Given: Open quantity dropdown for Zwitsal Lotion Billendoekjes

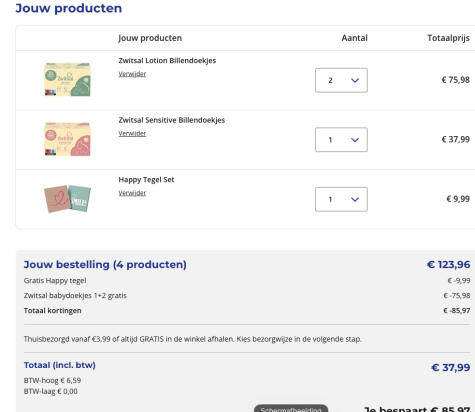Looking at the screenshot, I should (x=341, y=80).
